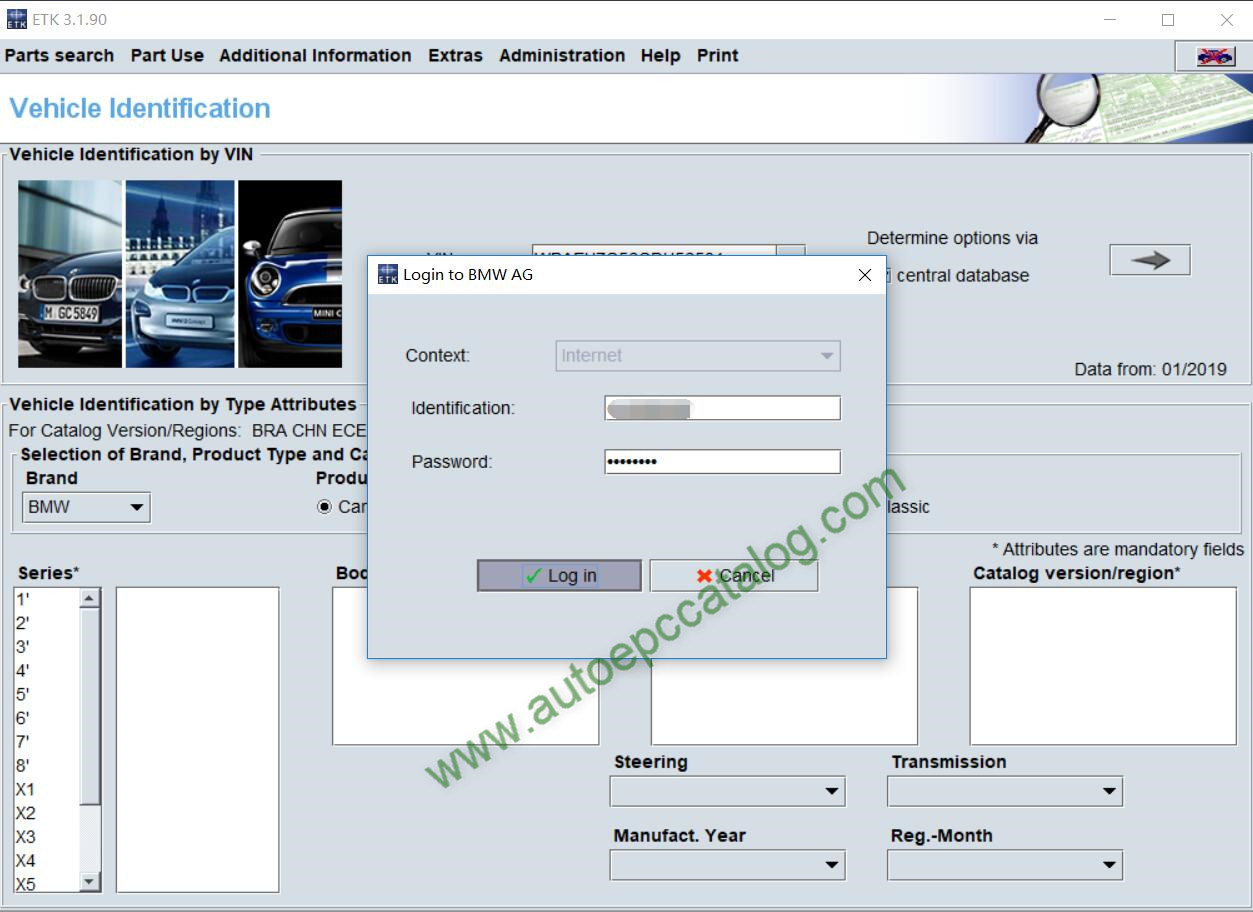Image resolution: width=1253 pixels, height=912 pixels.
Task: Click the model list box beside Series
Action: click(198, 739)
